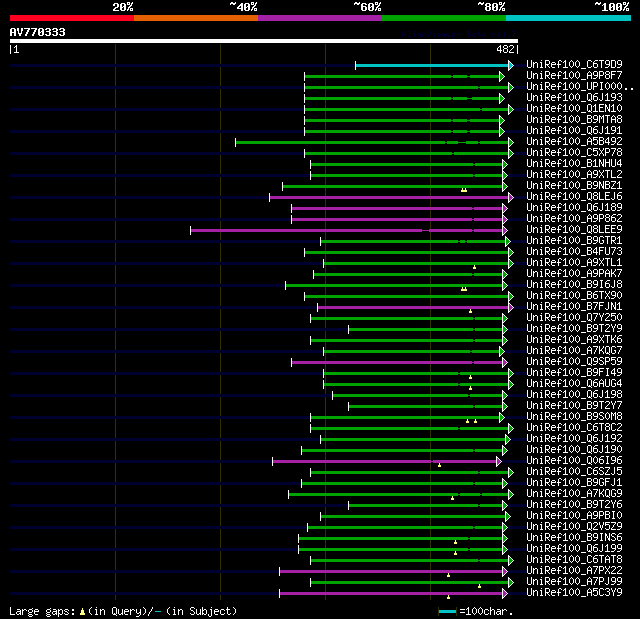
Task: Click the purple alignment bar for Q8LEE9
Action: coord(347,231)
